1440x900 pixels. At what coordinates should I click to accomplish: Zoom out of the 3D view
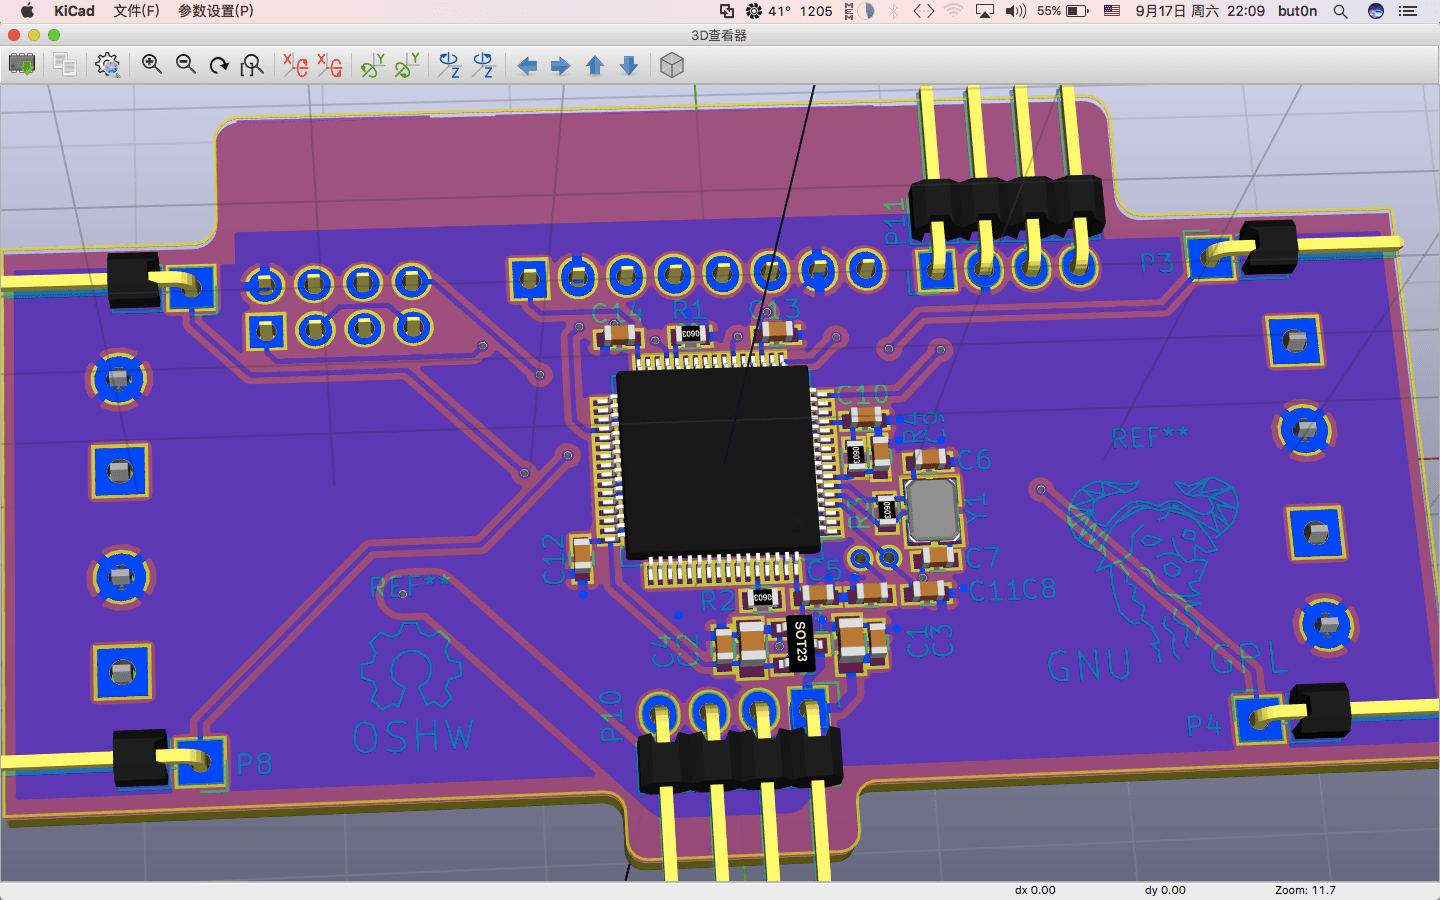[x=185, y=65]
